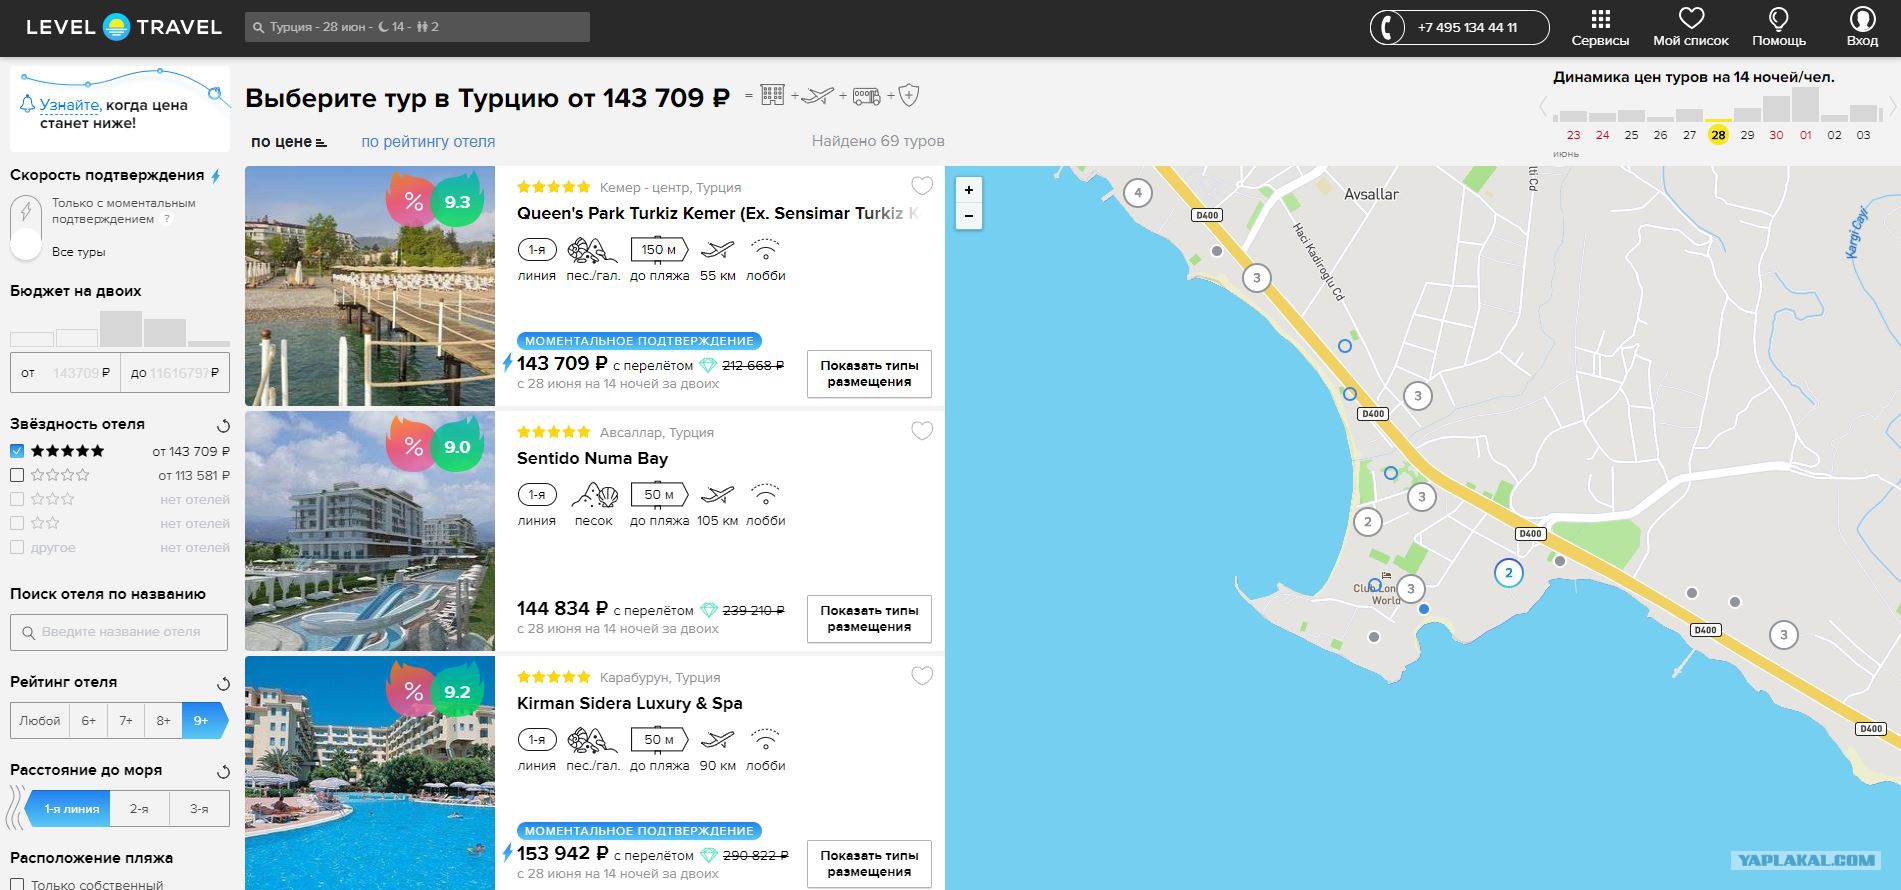Click the insurance shield icon in tour header
Screen dimensions: 1901x890
[909, 95]
